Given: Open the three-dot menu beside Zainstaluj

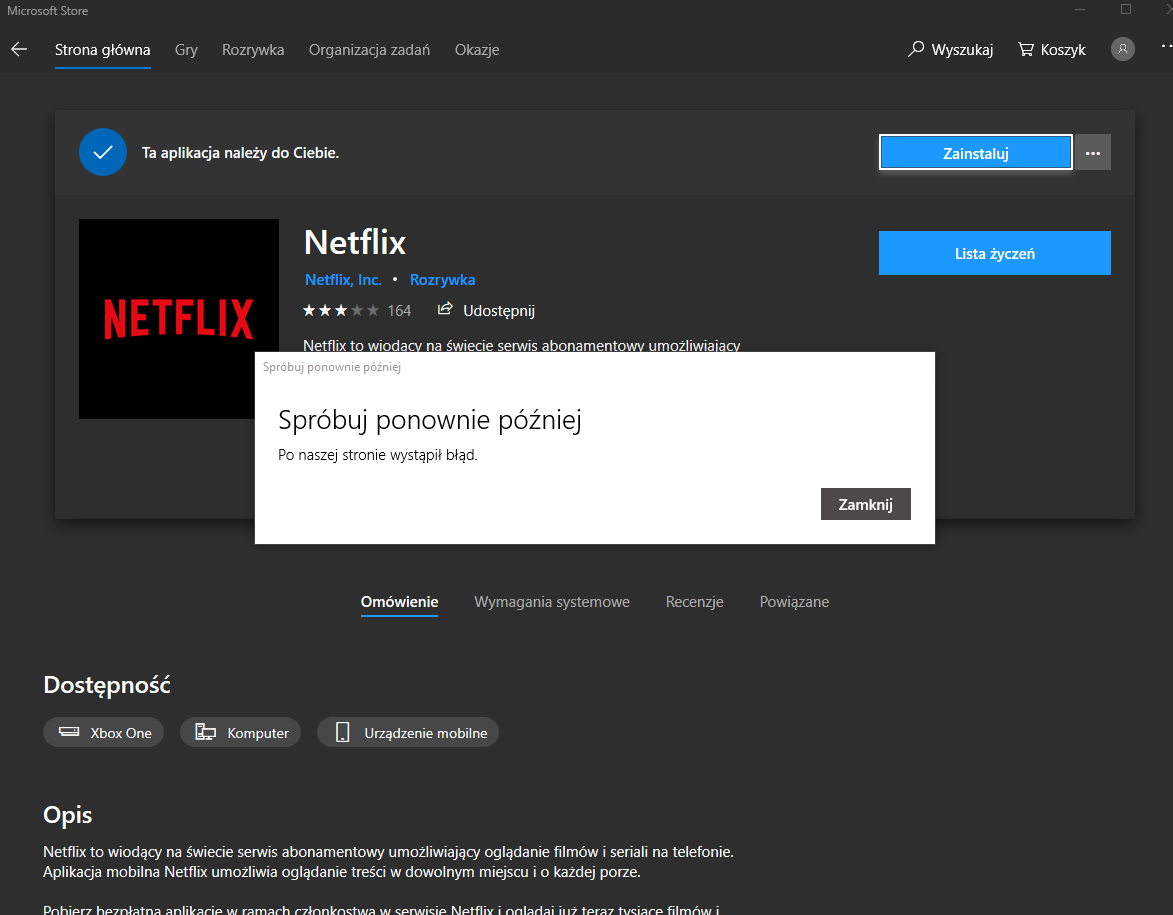Looking at the screenshot, I should 1093,153.
